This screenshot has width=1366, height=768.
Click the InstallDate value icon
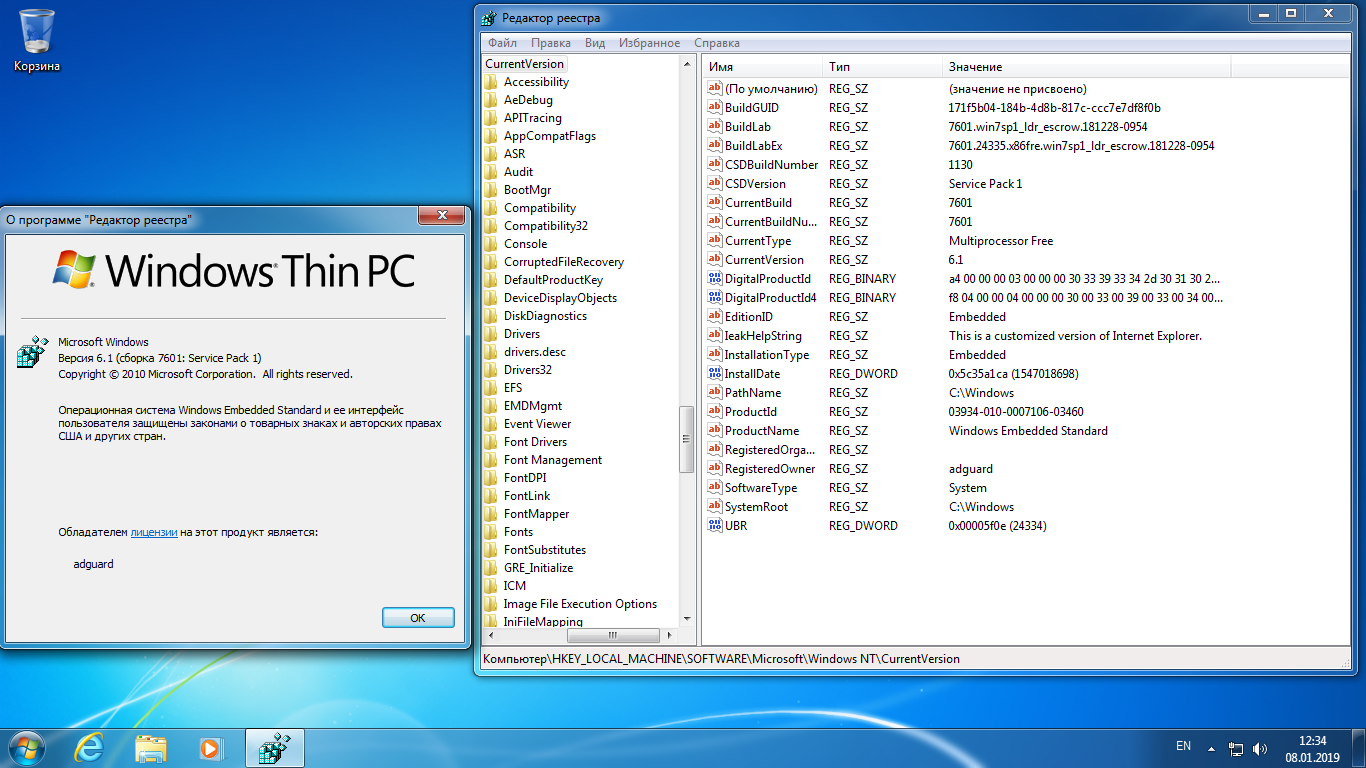tap(714, 373)
